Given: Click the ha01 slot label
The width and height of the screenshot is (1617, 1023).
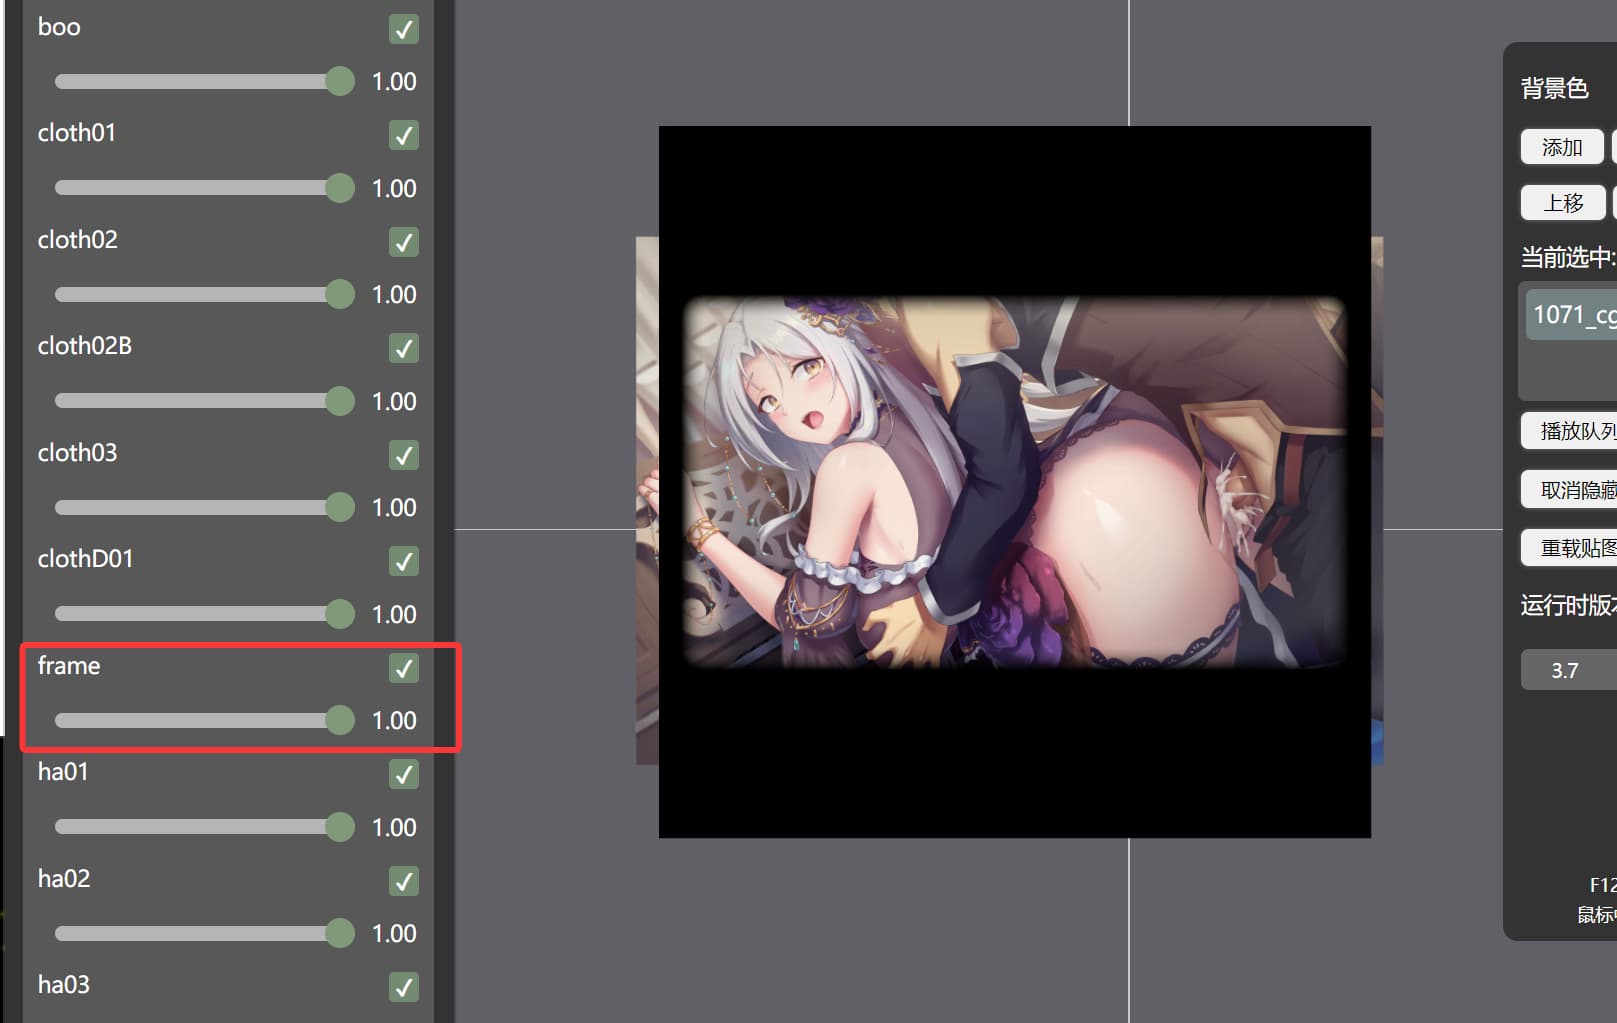Looking at the screenshot, I should pos(63,772).
